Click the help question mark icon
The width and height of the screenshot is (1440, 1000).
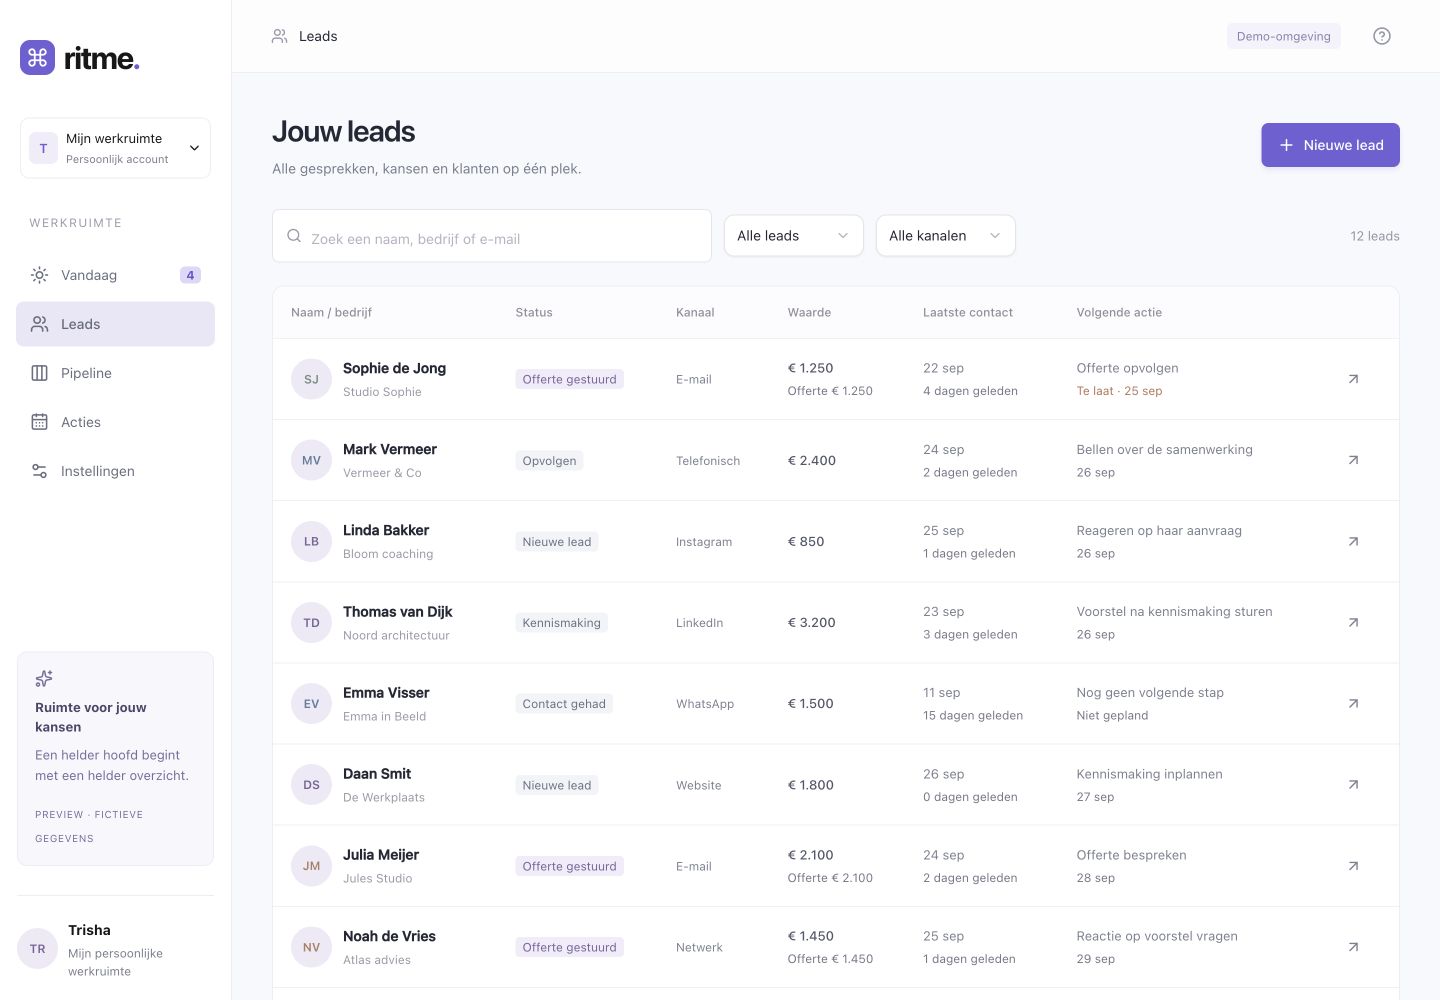click(1382, 36)
